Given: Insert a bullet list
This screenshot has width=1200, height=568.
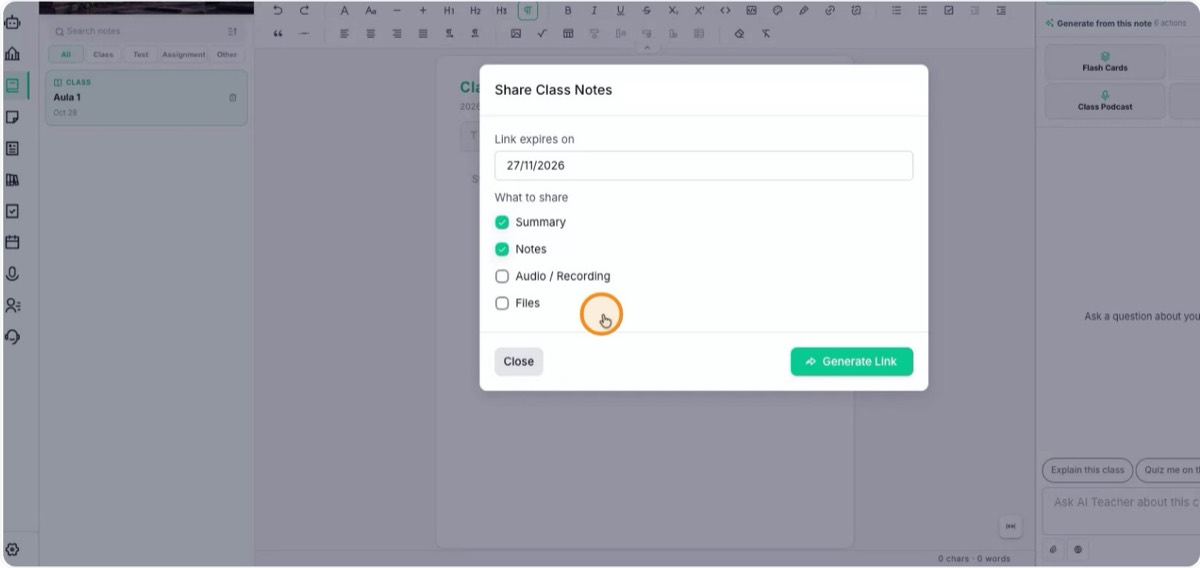Looking at the screenshot, I should [896, 10].
